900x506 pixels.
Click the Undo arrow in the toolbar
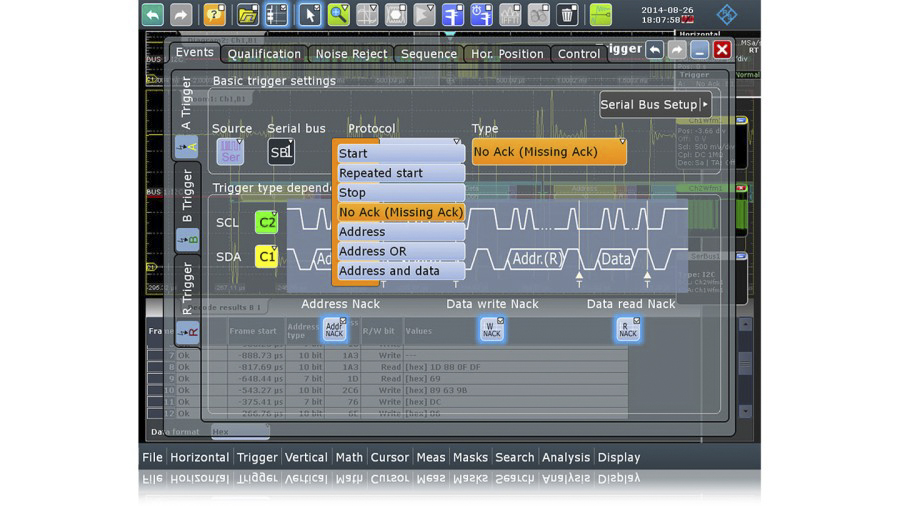(152, 14)
